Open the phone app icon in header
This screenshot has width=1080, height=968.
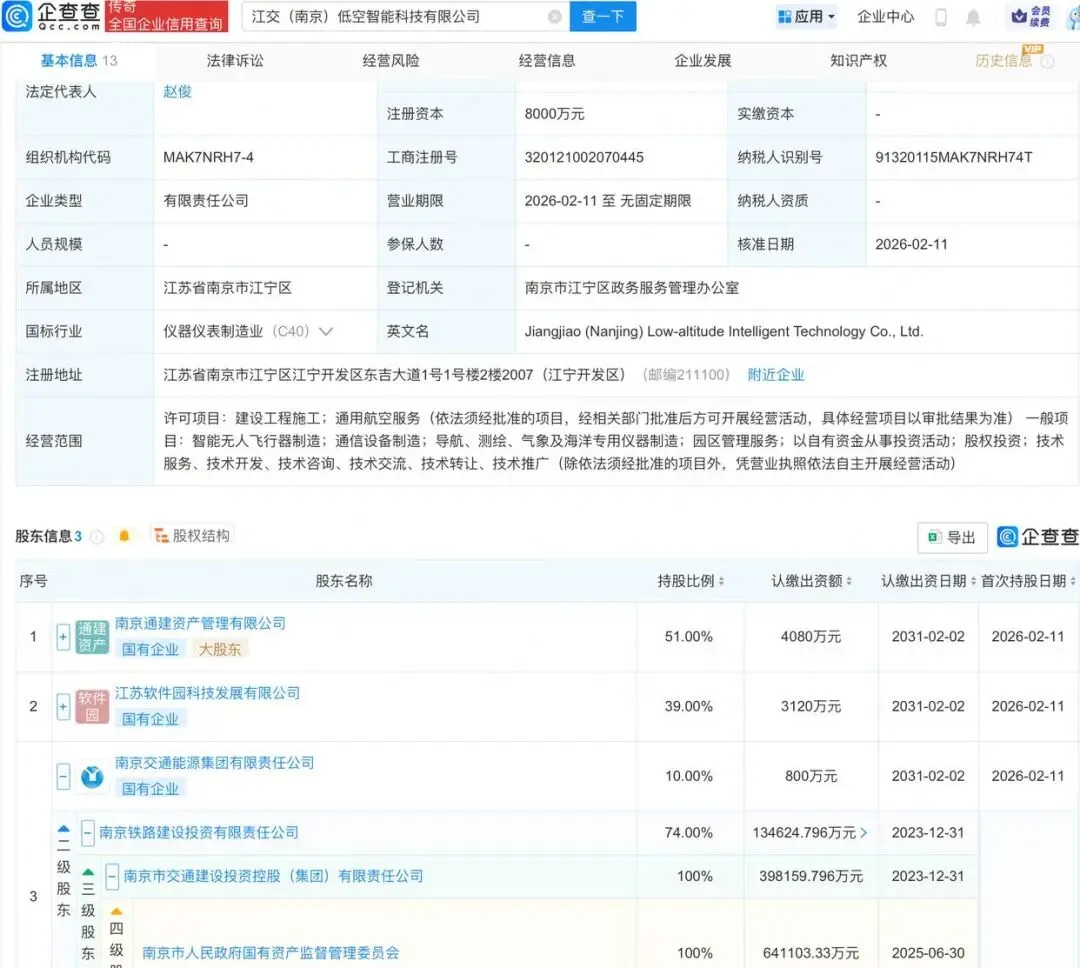tap(941, 17)
